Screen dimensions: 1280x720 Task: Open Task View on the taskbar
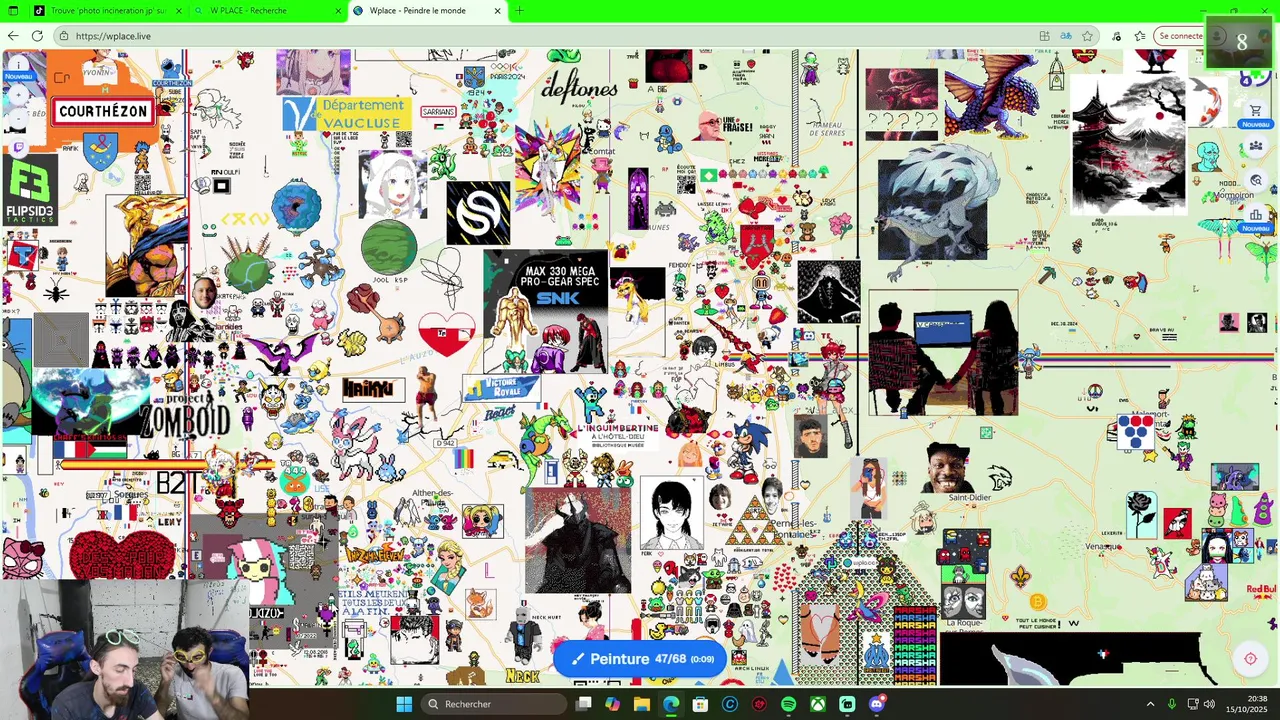[584, 704]
